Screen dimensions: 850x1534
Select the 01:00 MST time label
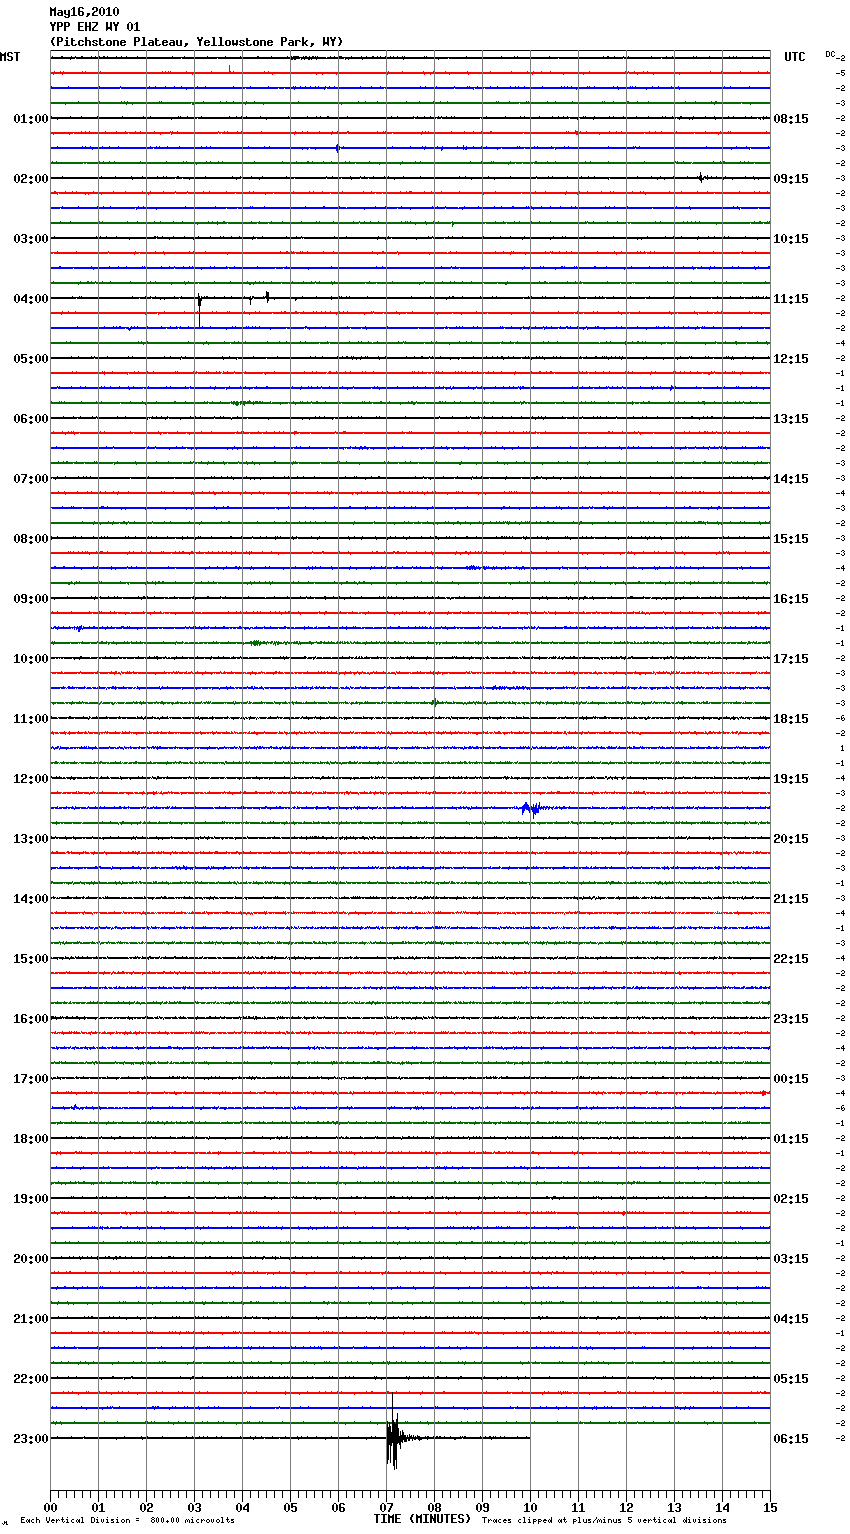(x=30, y=119)
